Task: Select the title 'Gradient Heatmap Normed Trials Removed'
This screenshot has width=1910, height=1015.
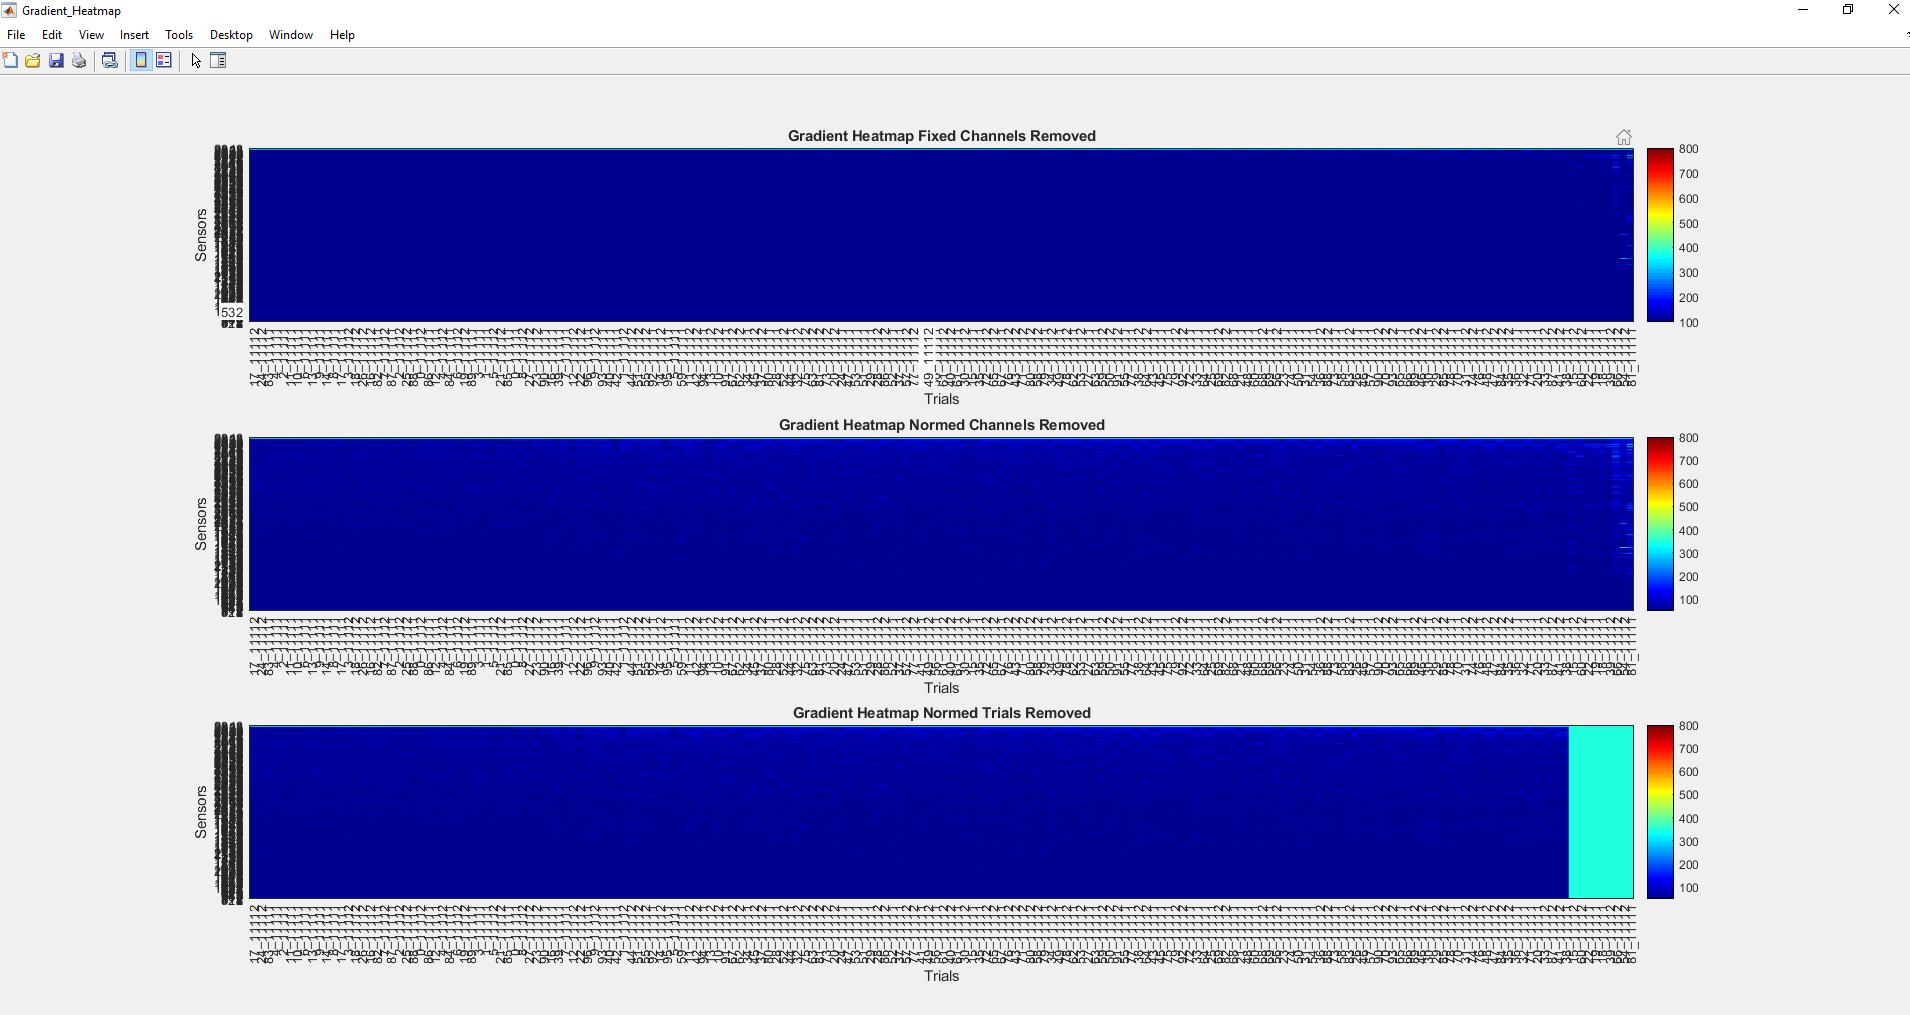Action: [x=942, y=713]
